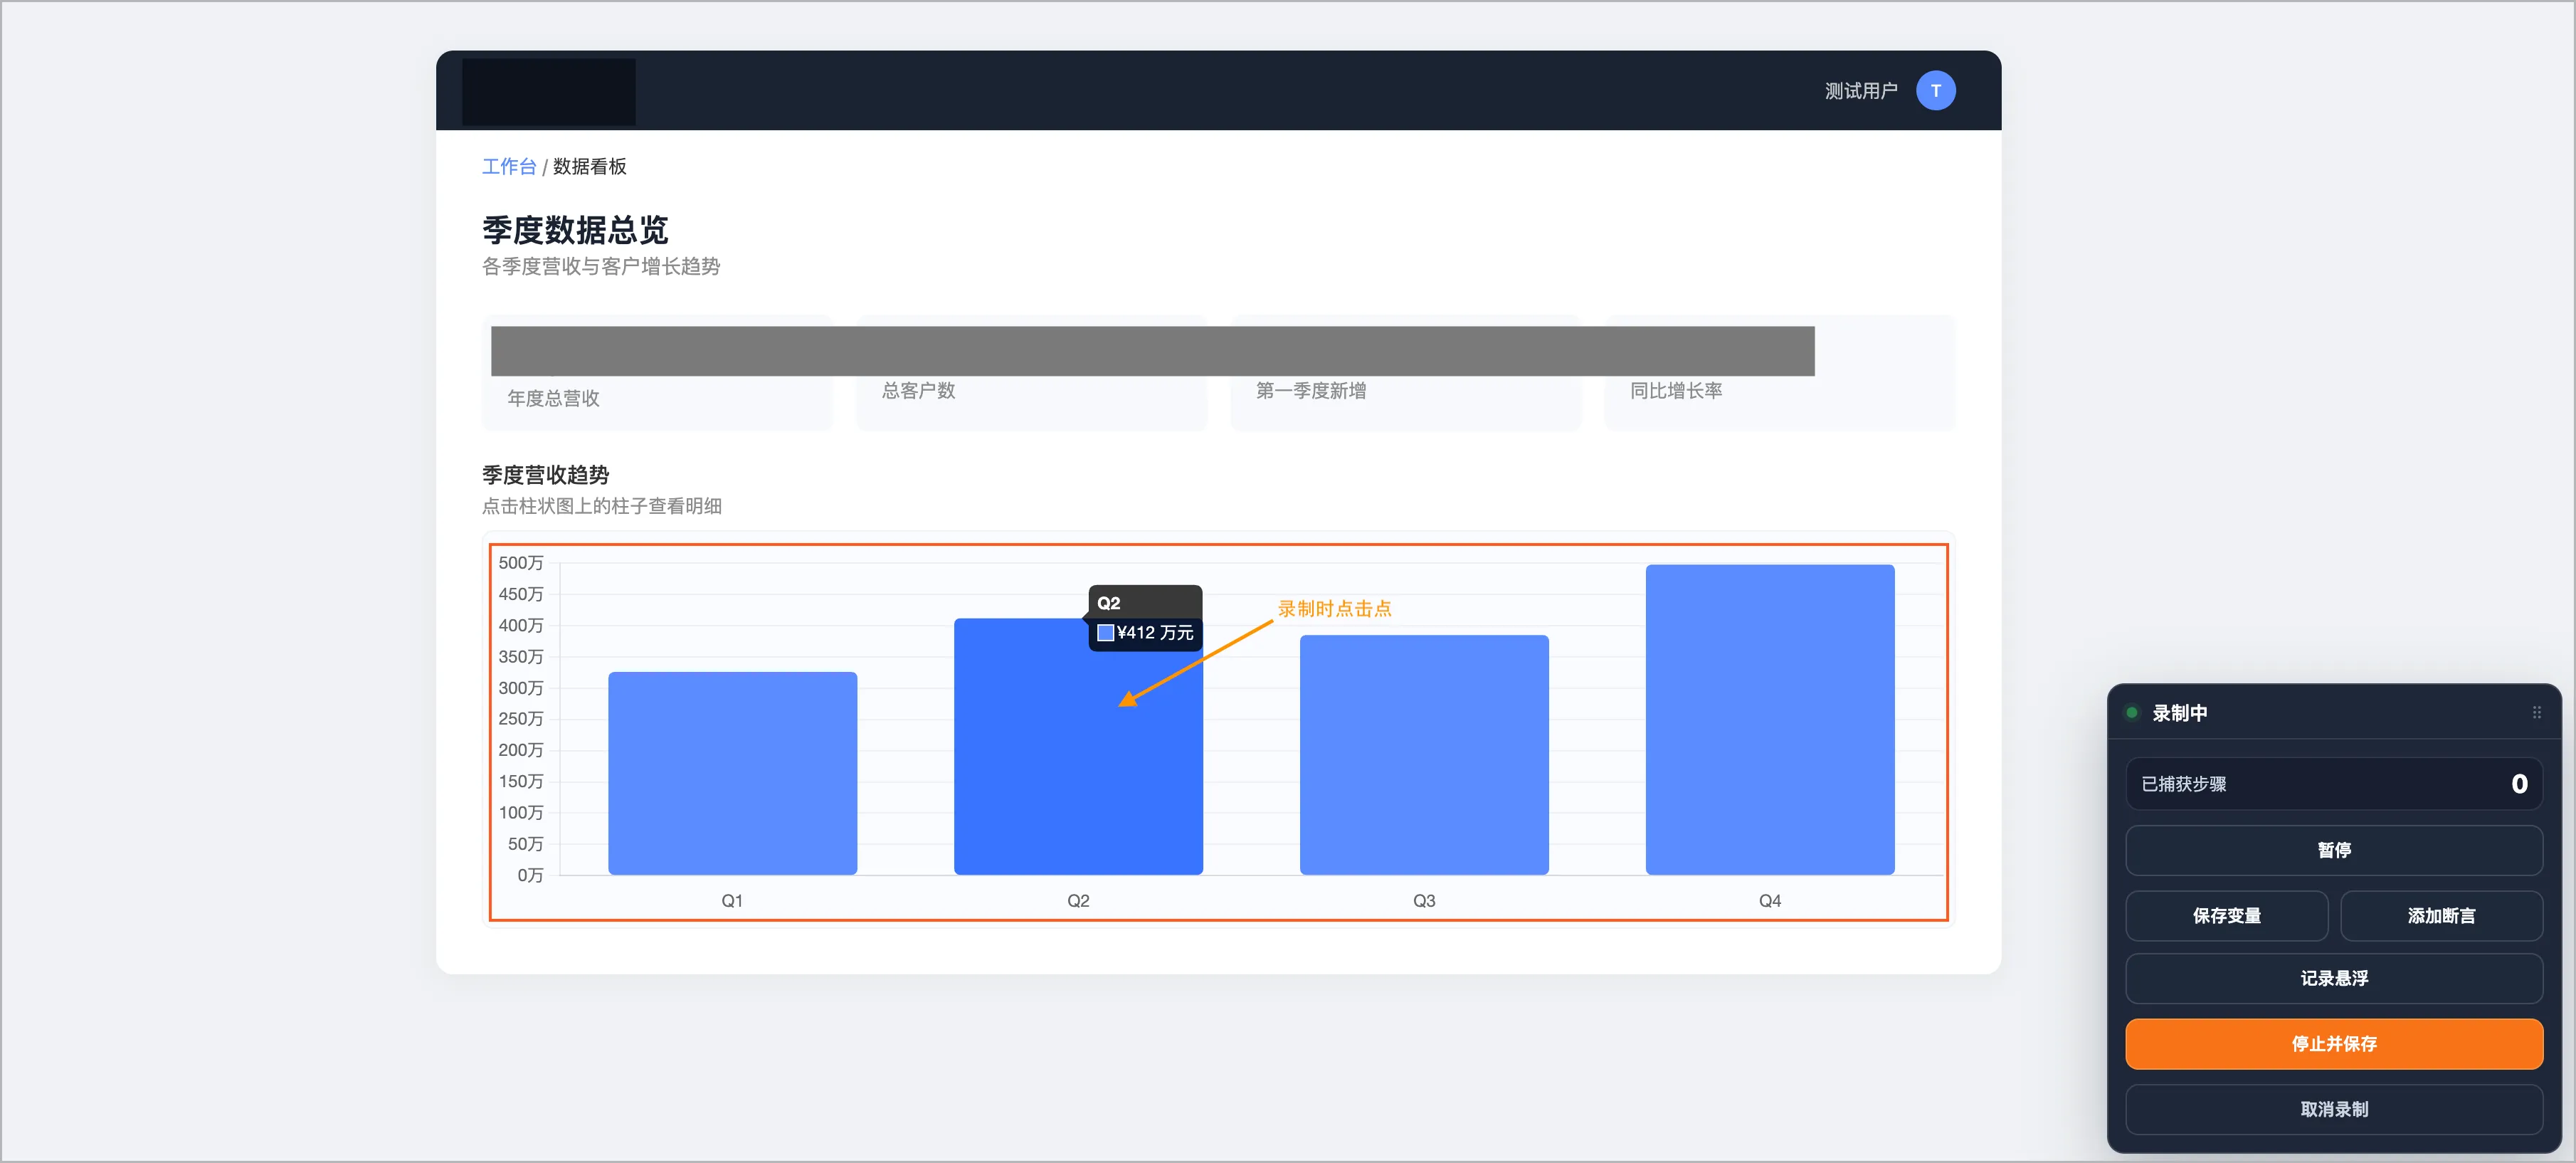The width and height of the screenshot is (2576, 1163).
Task: Select the Q4 bar in chart
Action: [1769, 719]
